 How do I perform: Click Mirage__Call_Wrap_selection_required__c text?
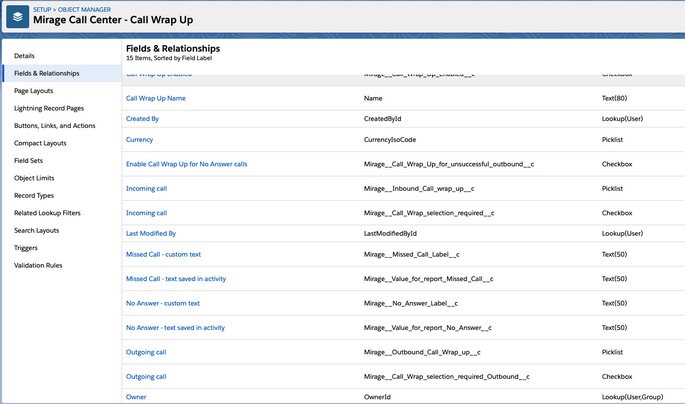(x=429, y=213)
